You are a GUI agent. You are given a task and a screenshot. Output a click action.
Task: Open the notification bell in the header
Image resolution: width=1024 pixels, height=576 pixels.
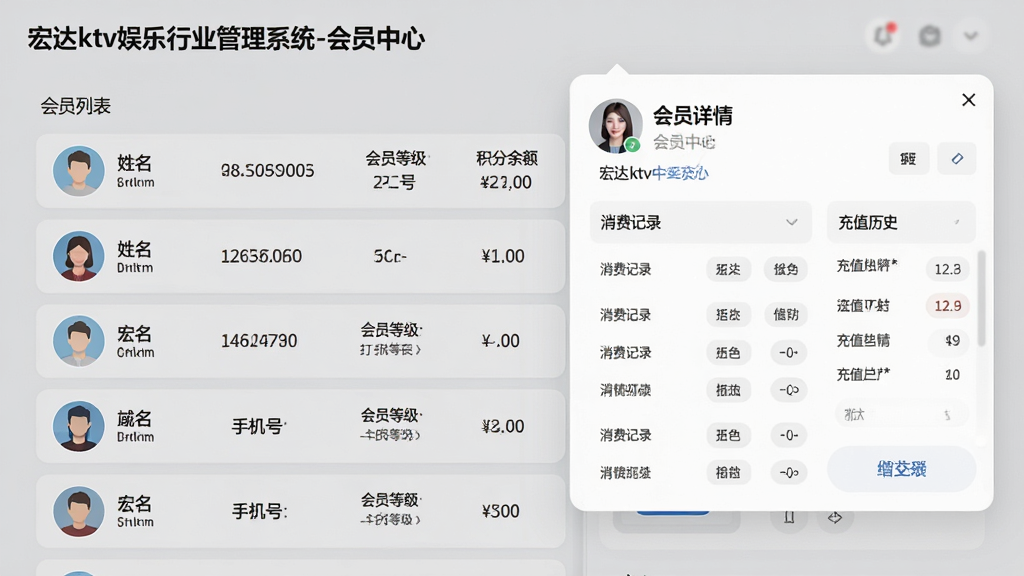pyautogui.click(x=884, y=35)
